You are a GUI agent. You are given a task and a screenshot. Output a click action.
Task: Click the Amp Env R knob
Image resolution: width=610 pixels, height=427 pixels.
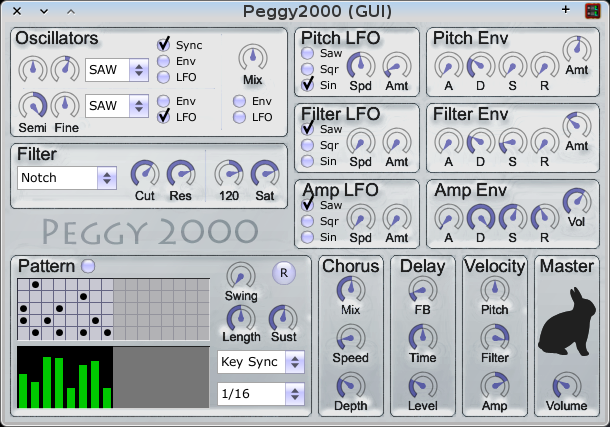(545, 218)
